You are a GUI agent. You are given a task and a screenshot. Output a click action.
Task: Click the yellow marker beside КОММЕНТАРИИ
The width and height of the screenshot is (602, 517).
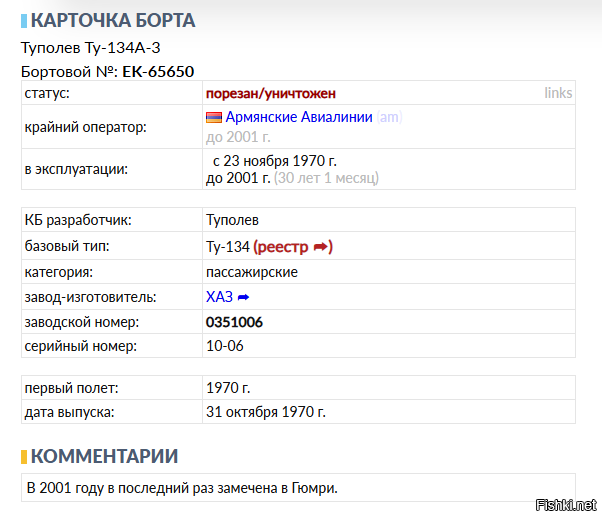(x=24, y=457)
